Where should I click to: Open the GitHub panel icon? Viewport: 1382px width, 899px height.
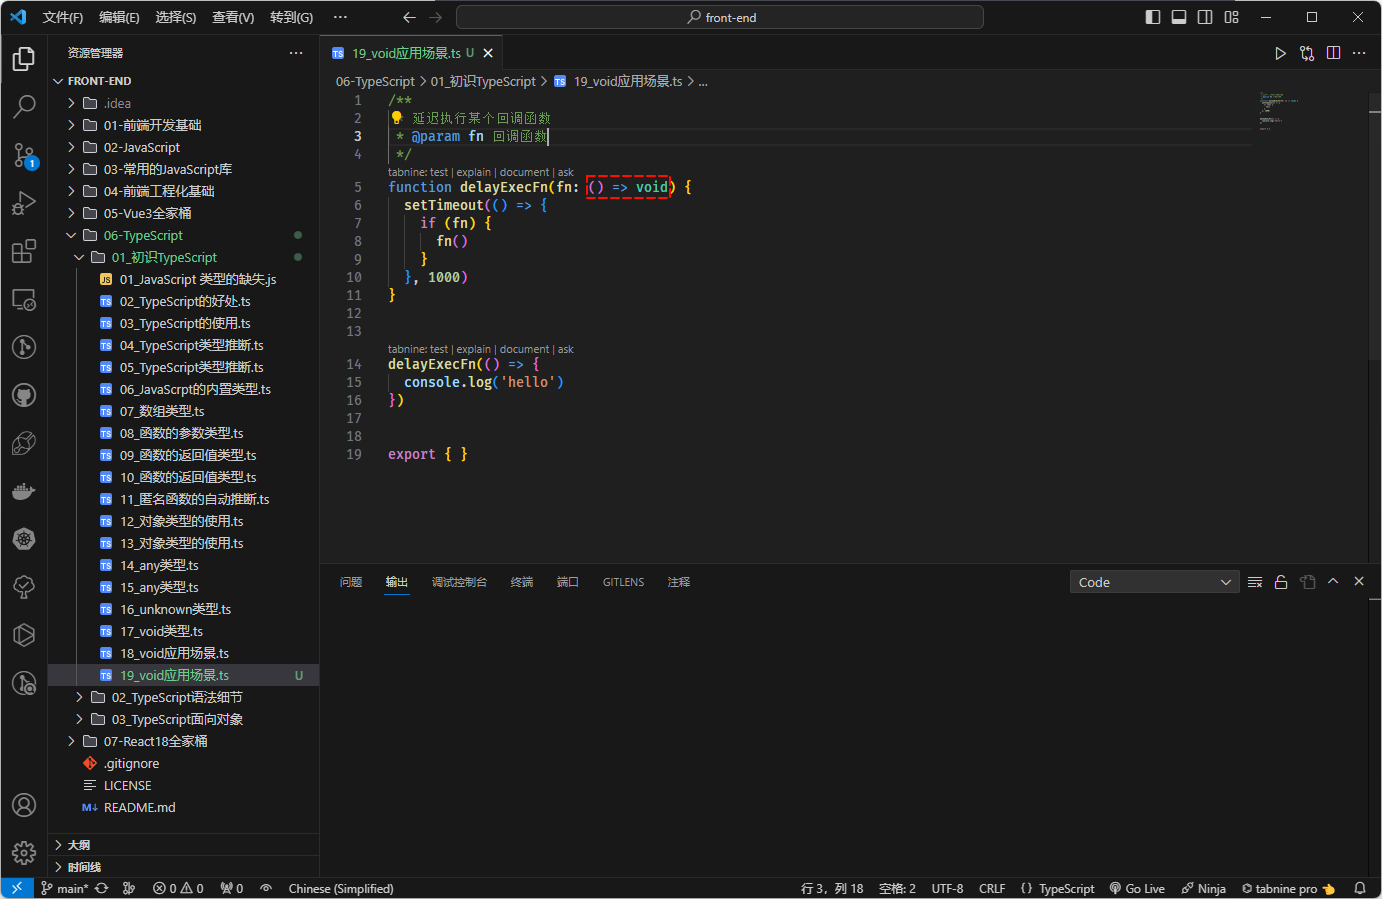(x=24, y=395)
